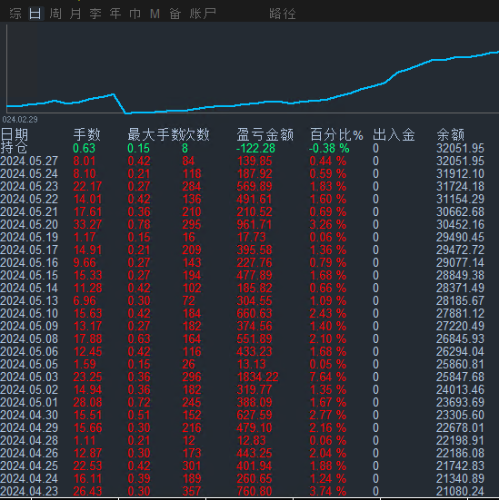Open the 季 quarterly tab
This screenshot has width=499, height=500.
pyautogui.click(x=95, y=14)
